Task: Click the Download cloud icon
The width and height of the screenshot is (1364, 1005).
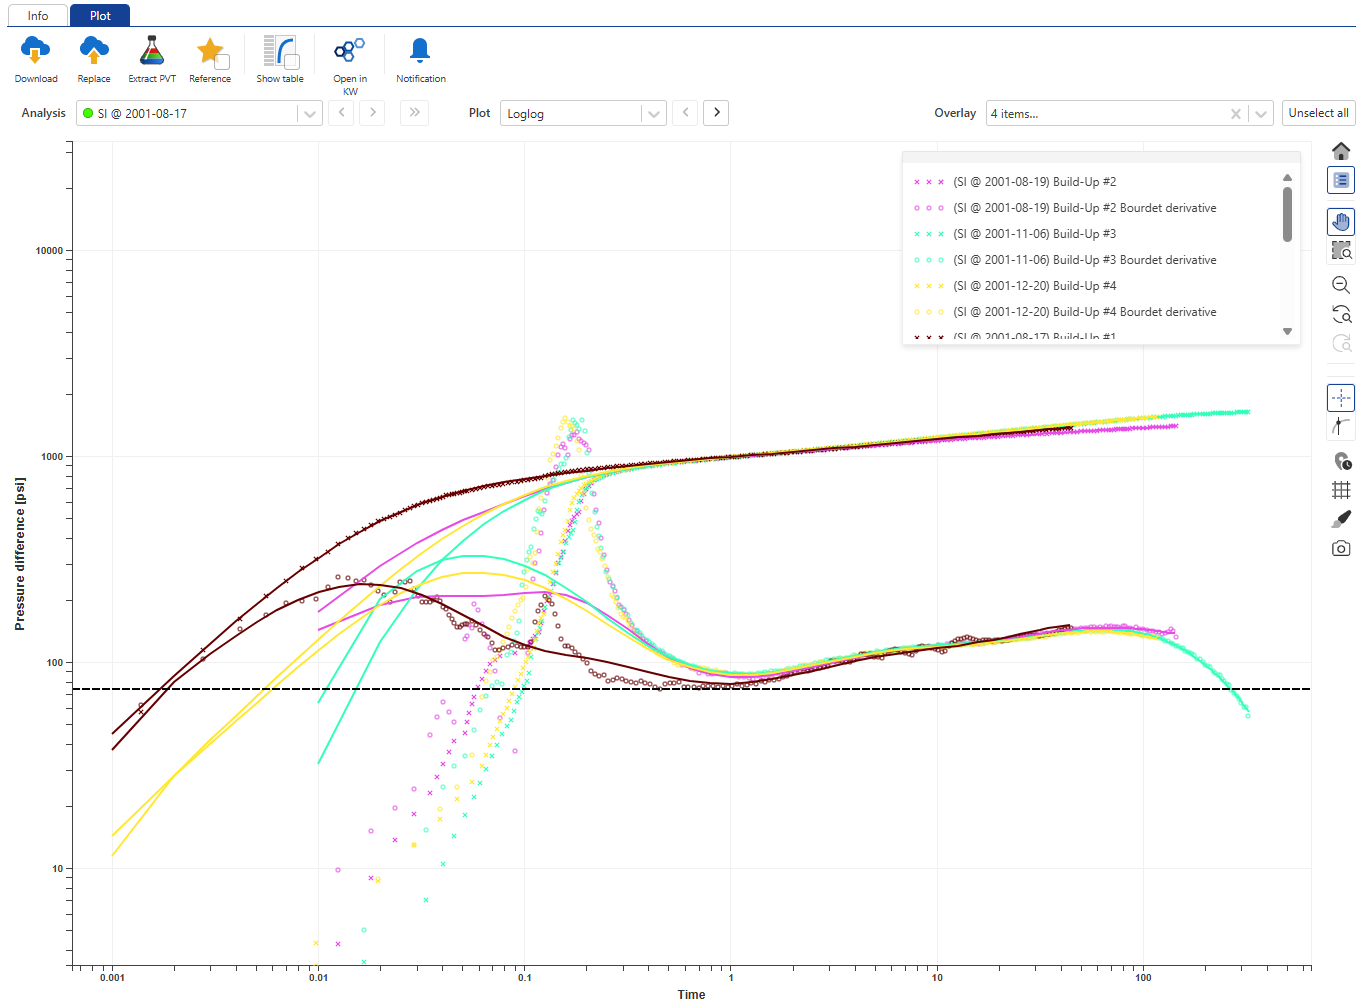Action: point(35,51)
